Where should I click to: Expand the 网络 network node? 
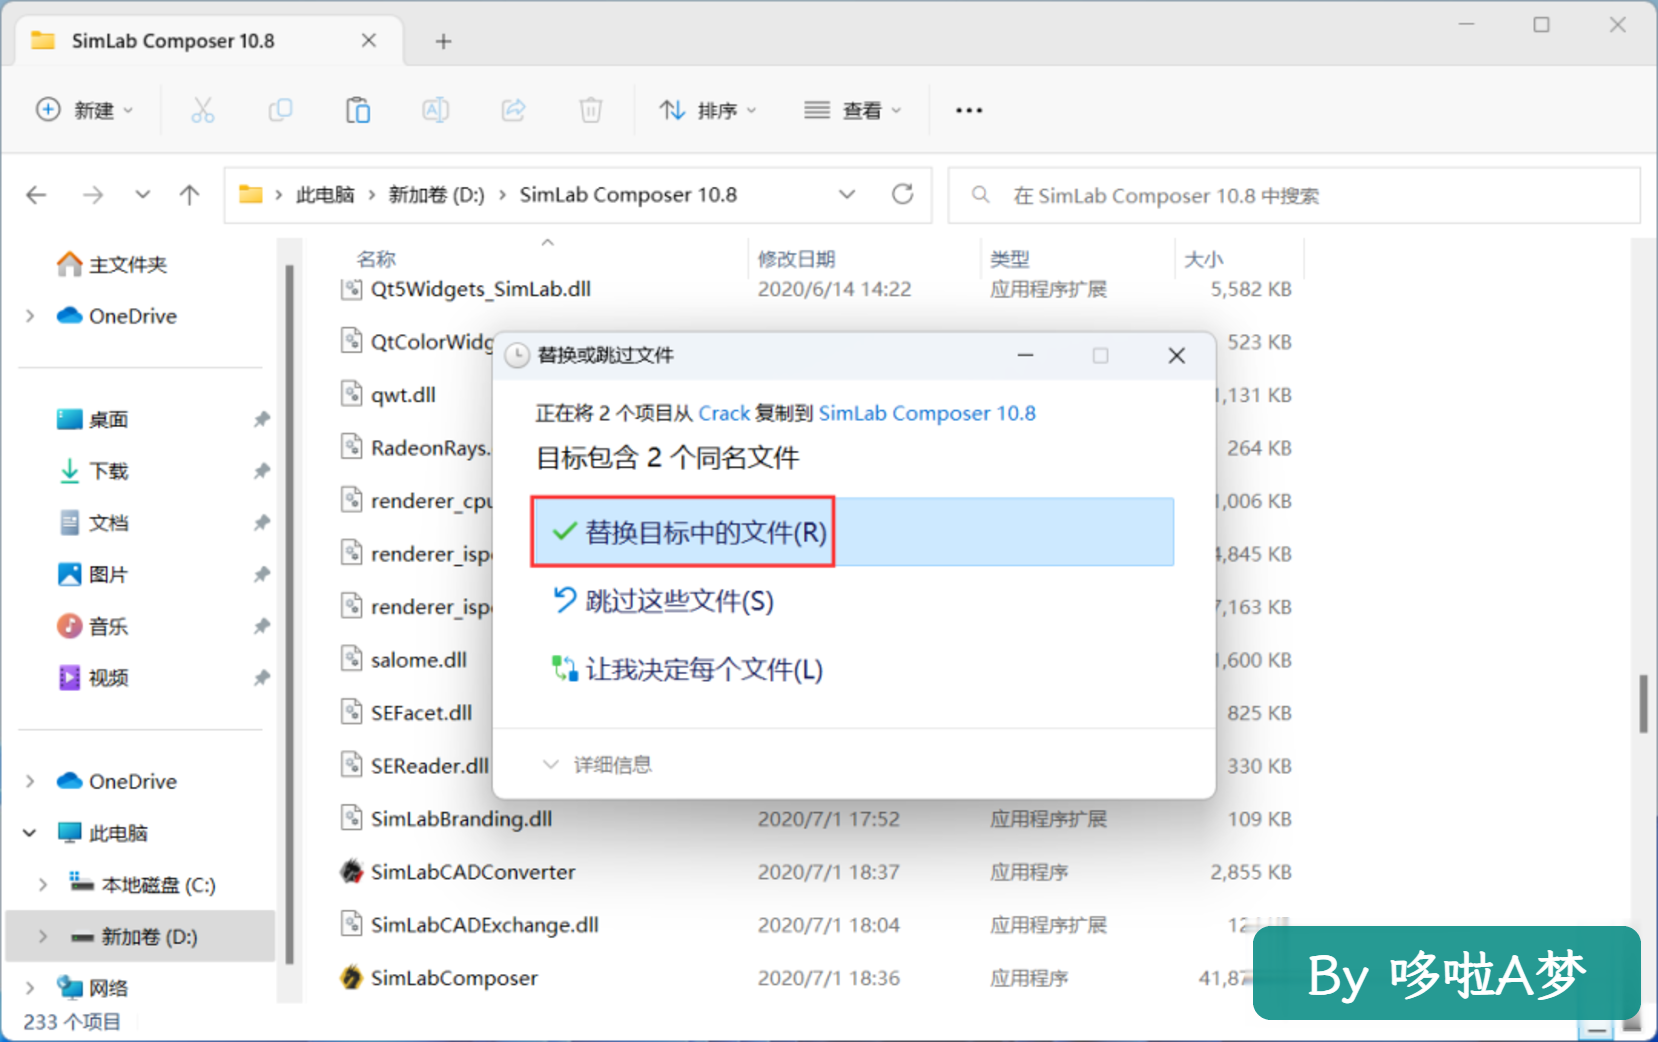coord(30,988)
